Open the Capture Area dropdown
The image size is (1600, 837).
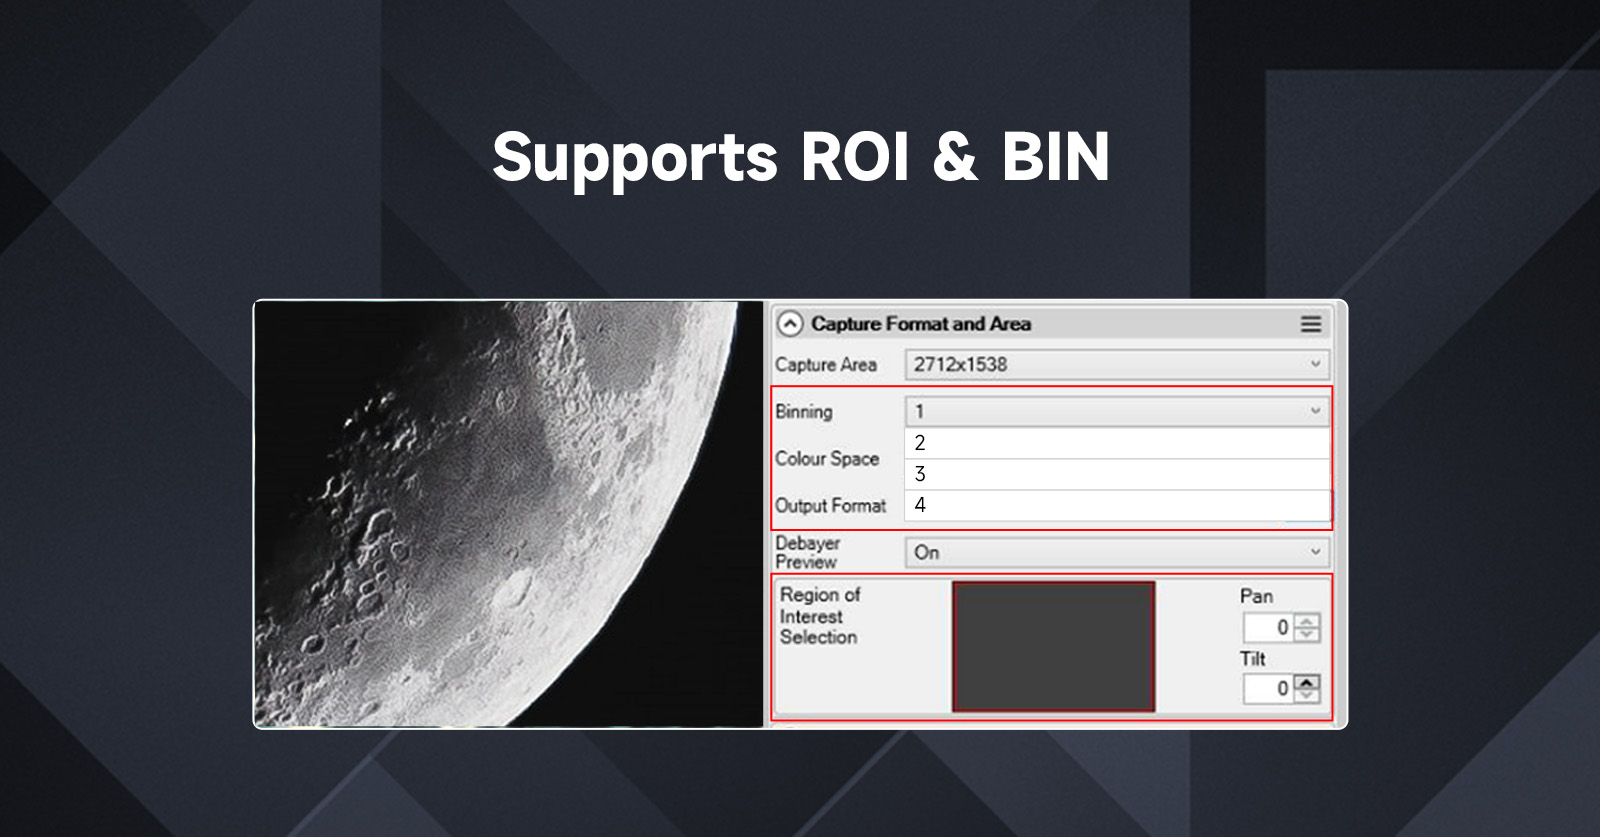coord(1117,365)
